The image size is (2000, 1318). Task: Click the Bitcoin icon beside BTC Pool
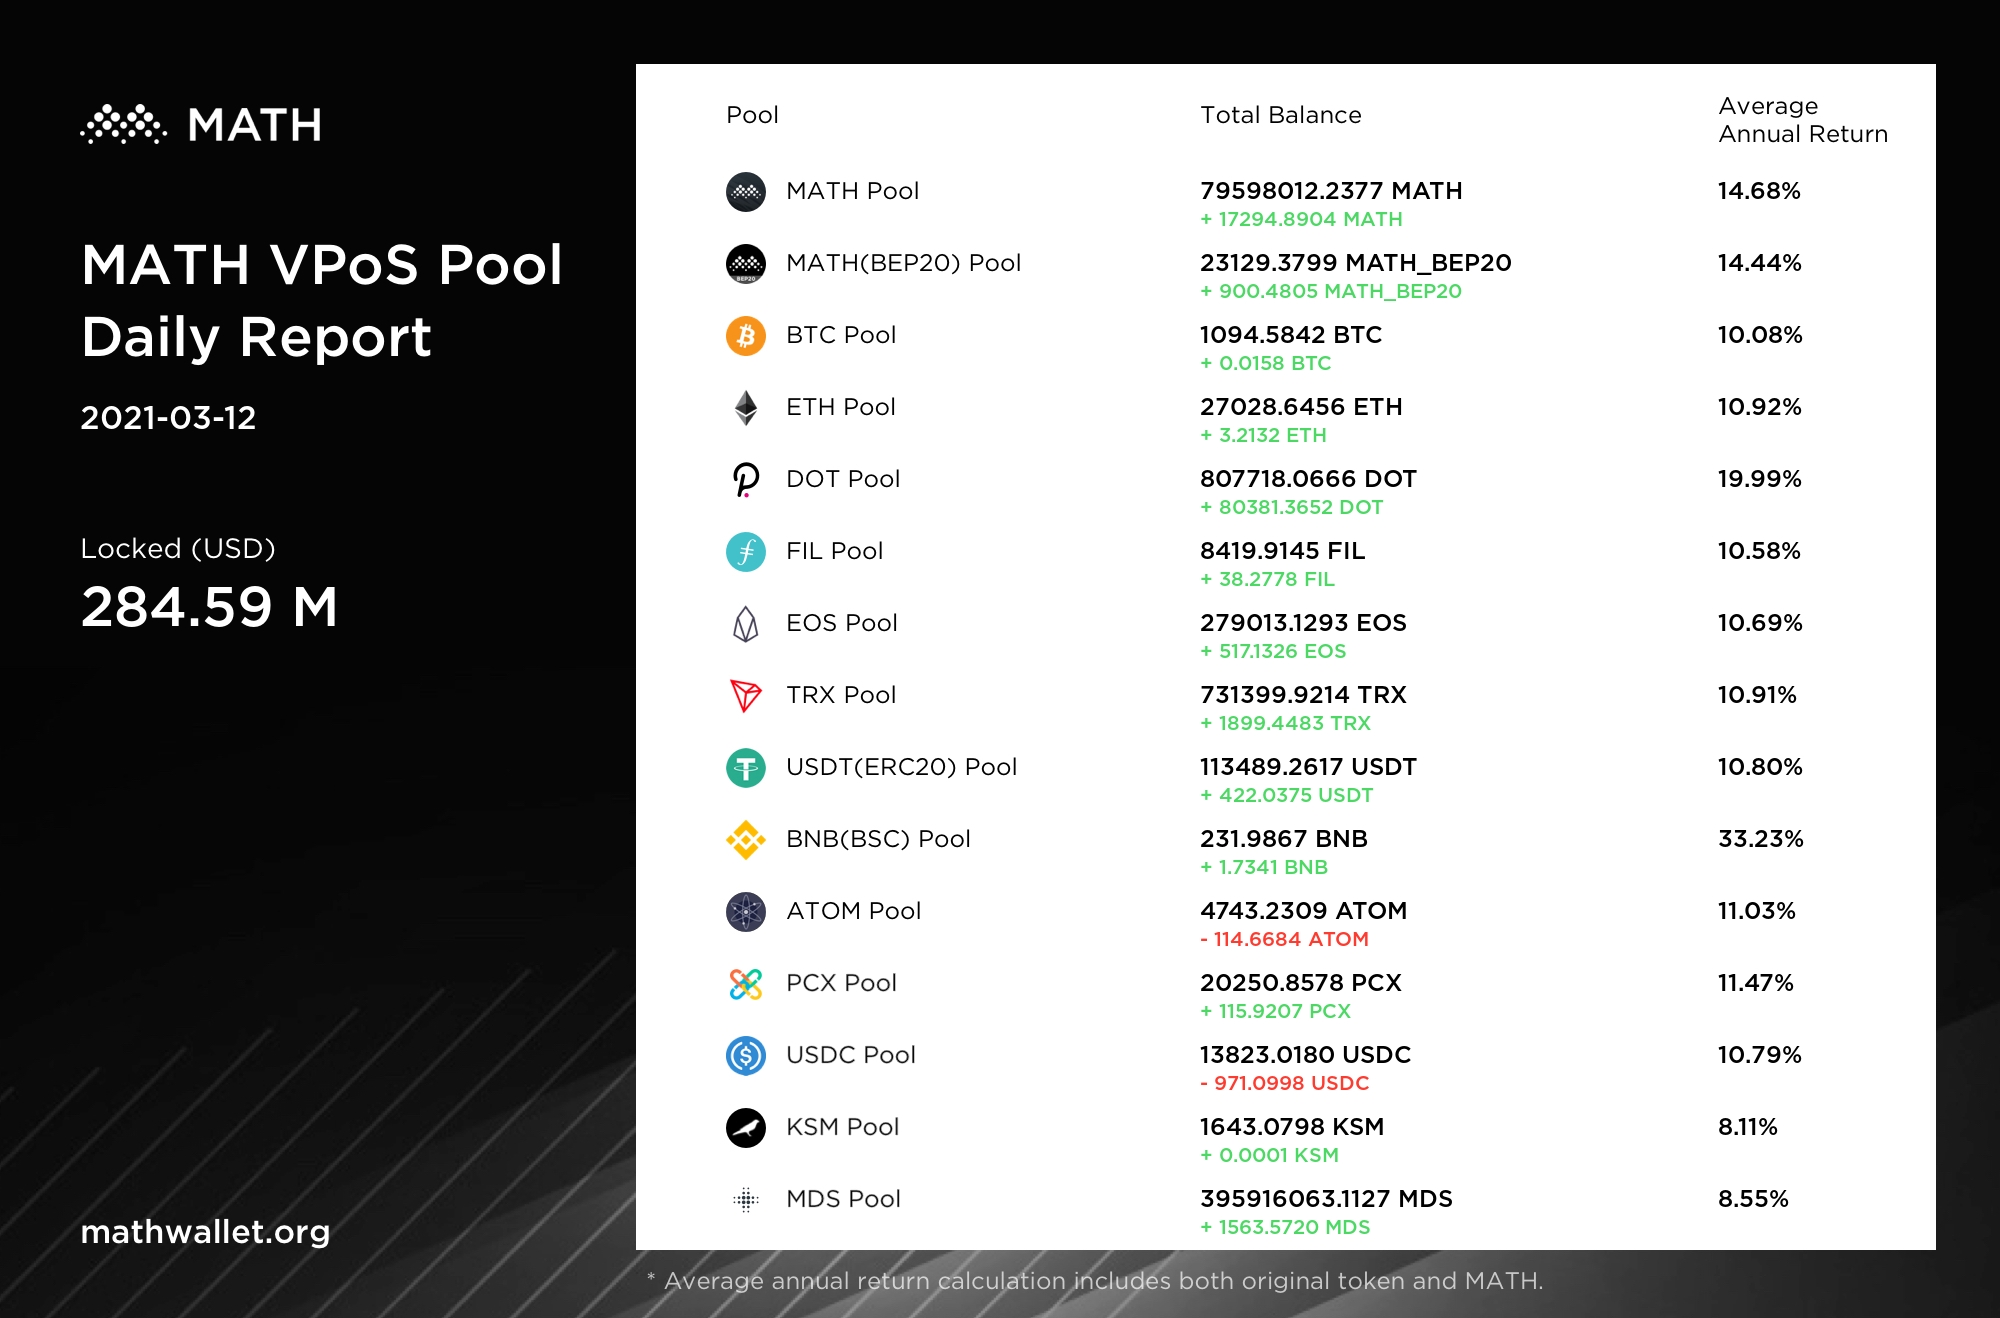coord(745,336)
